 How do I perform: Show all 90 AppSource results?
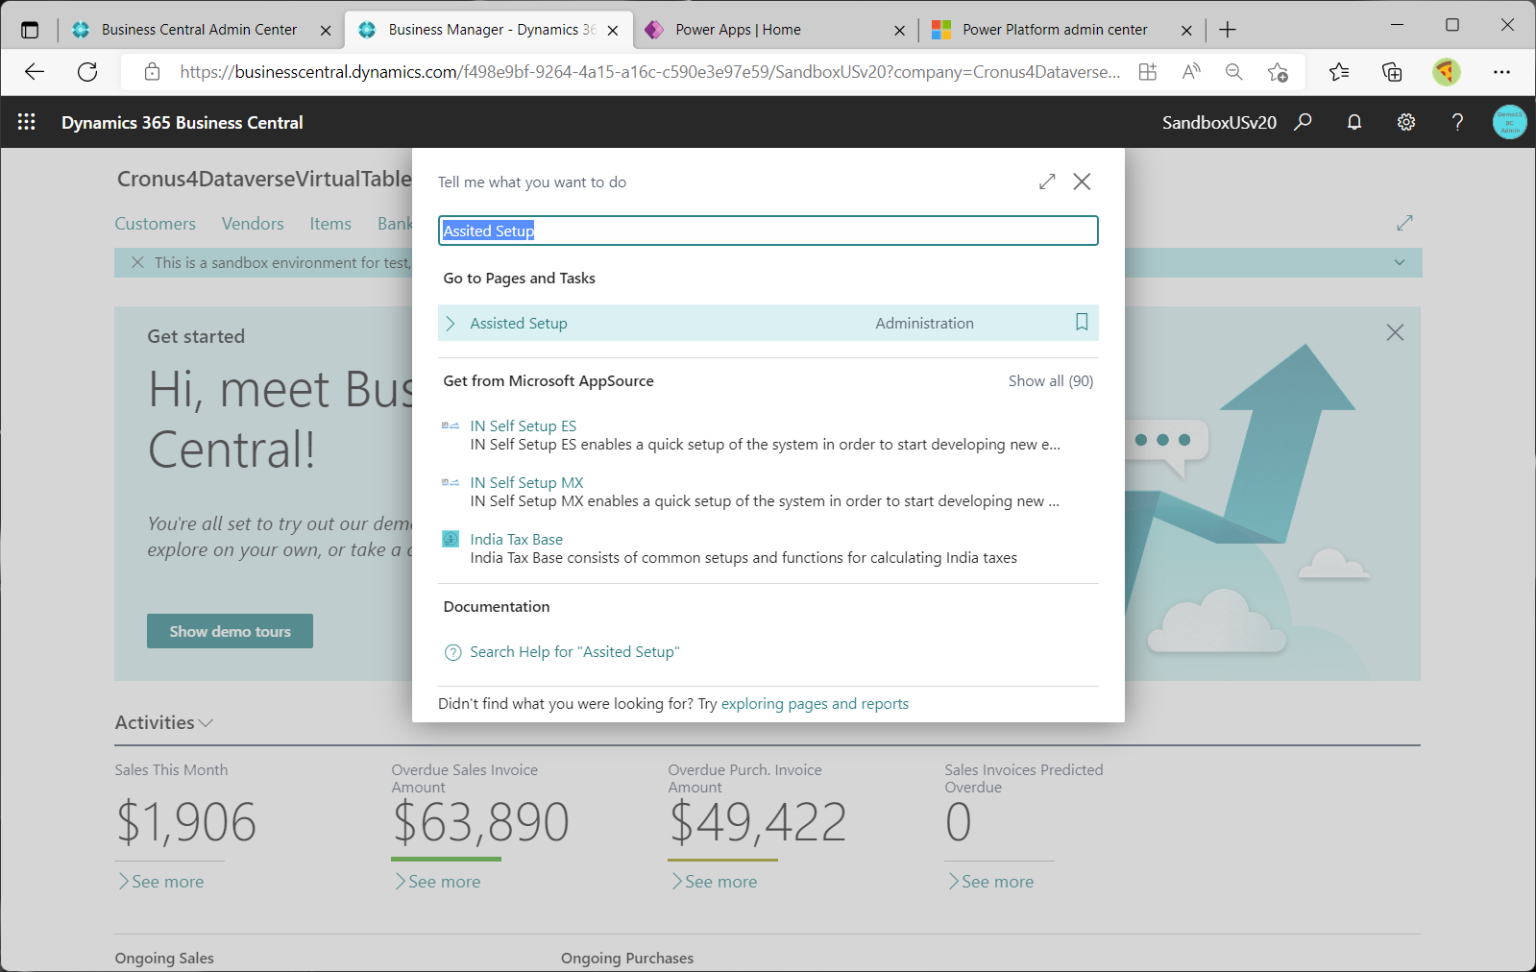coord(1050,381)
